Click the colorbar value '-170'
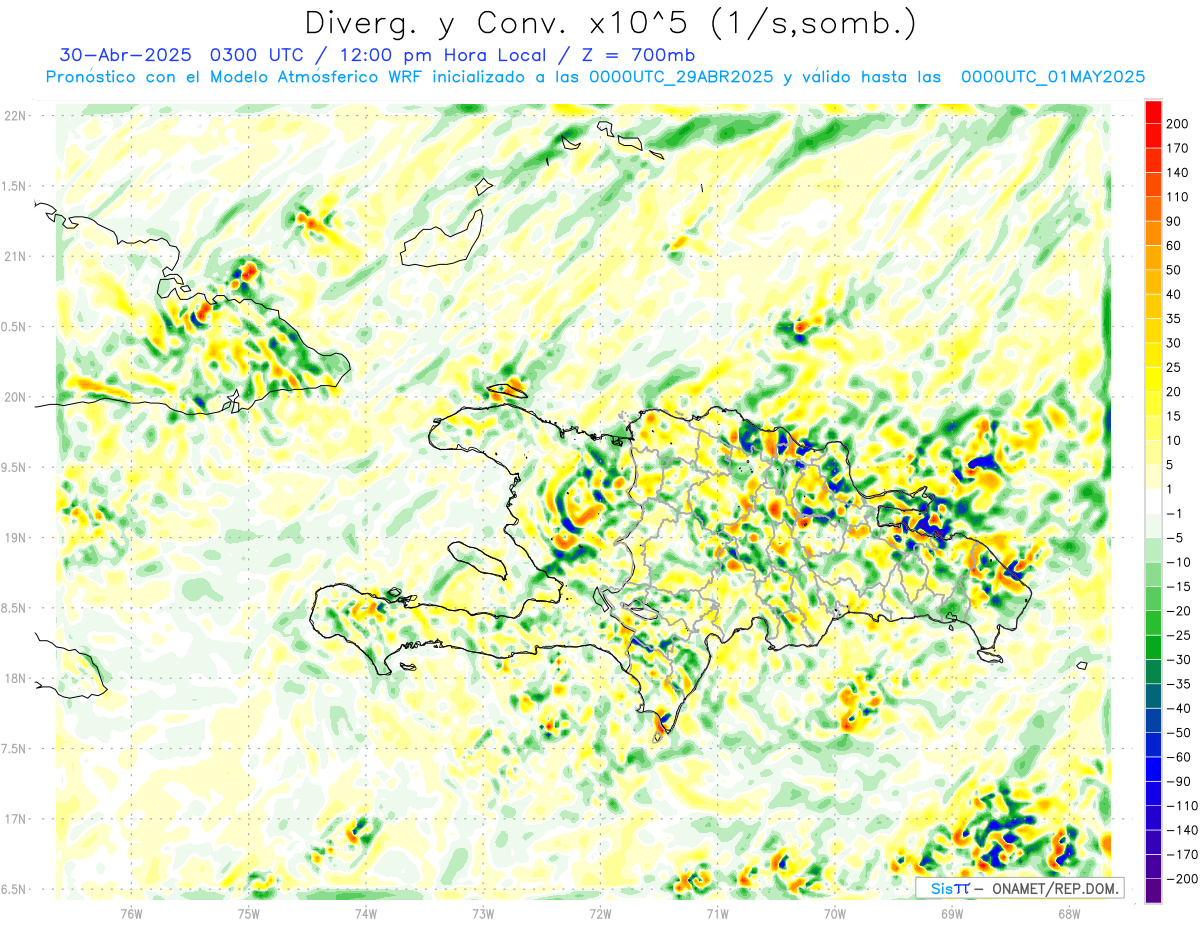 pyautogui.click(x=1181, y=855)
